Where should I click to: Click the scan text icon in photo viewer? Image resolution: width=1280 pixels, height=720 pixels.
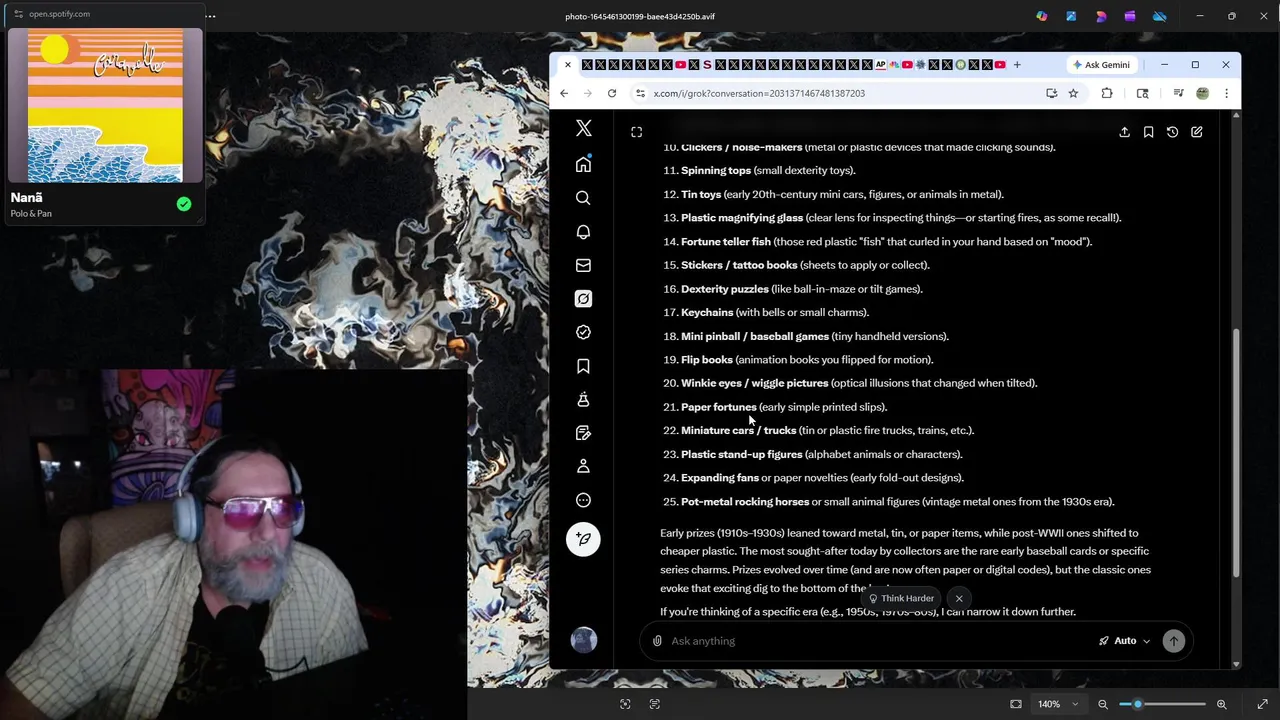click(x=655, y=704)
